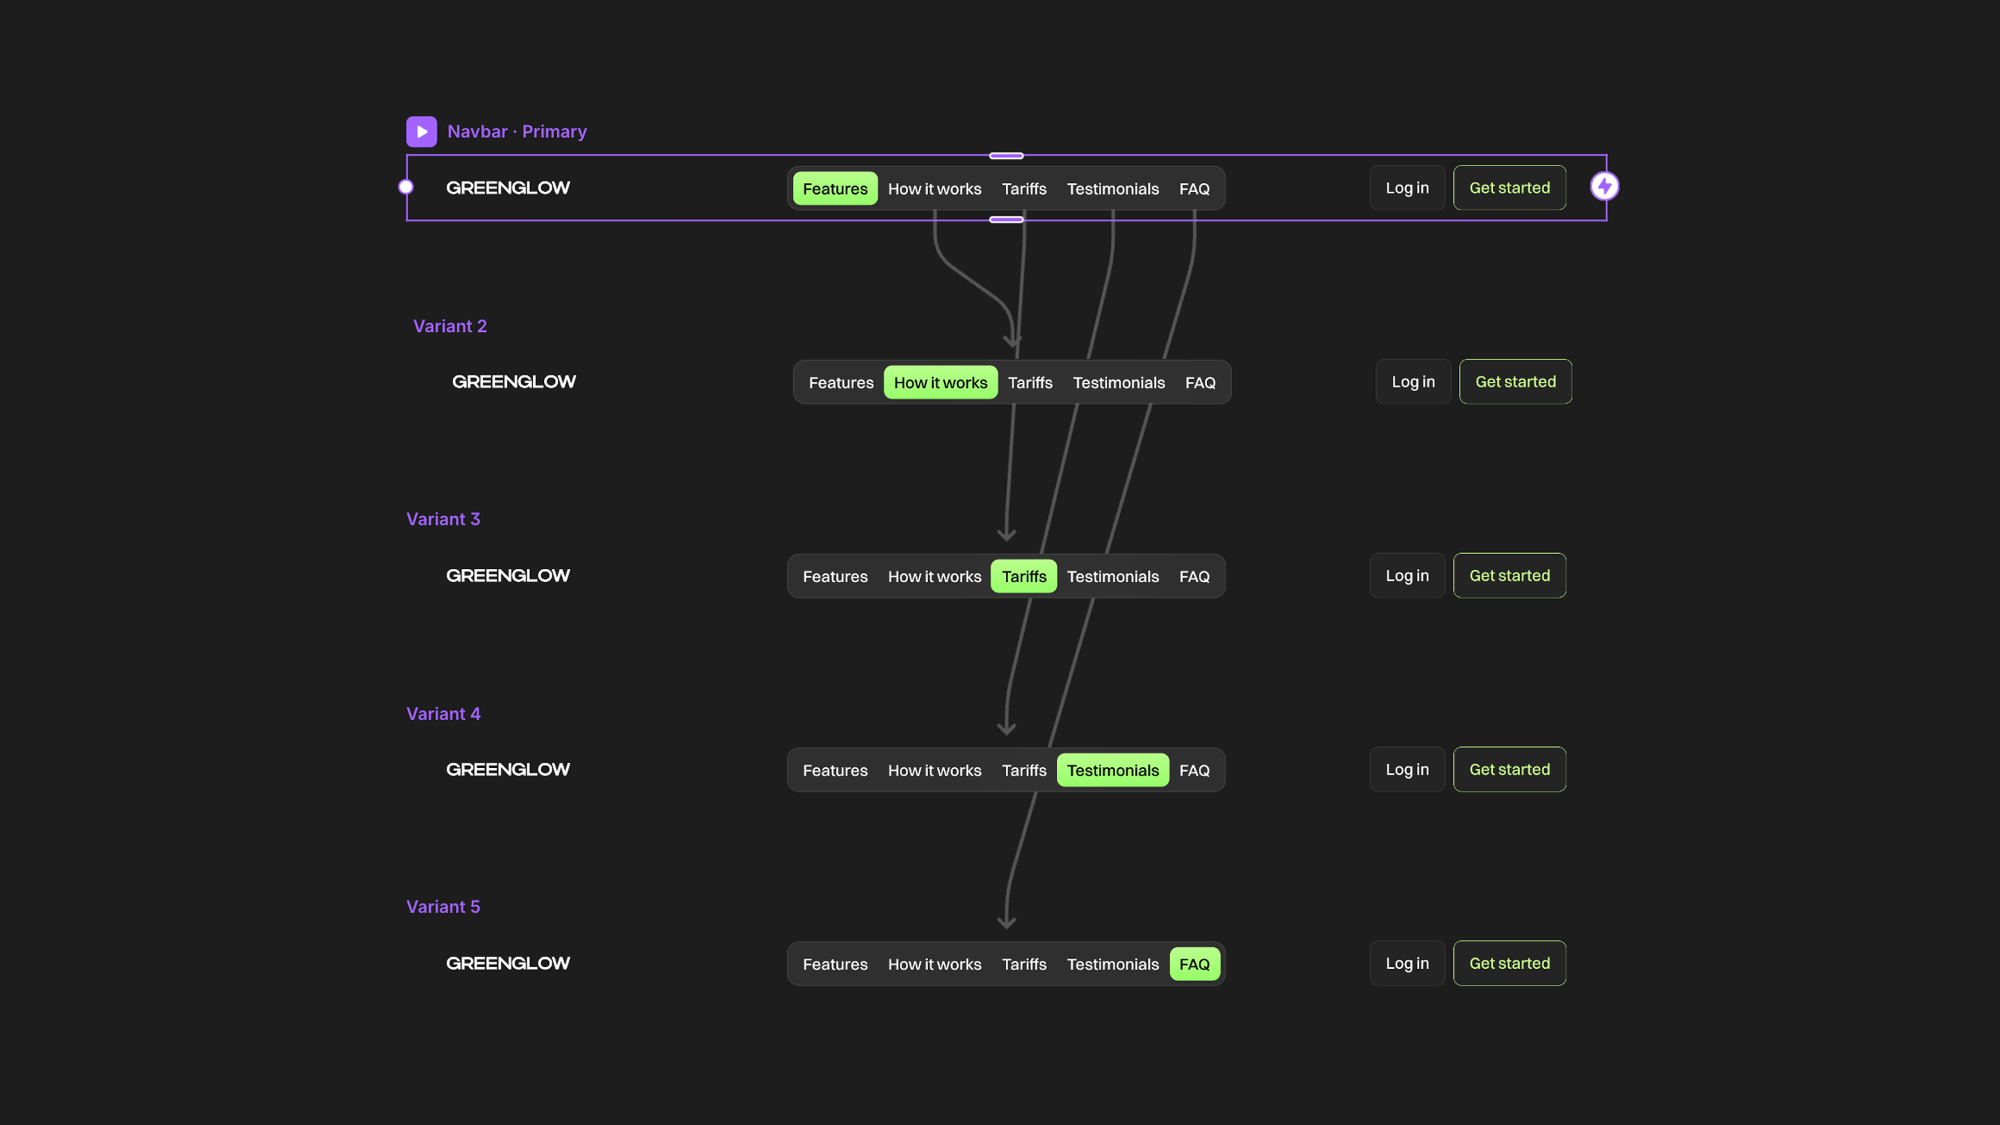Click How it works in Variant 2
Viewport: 2000px width, 1125px height.
(x=940, y=383)
